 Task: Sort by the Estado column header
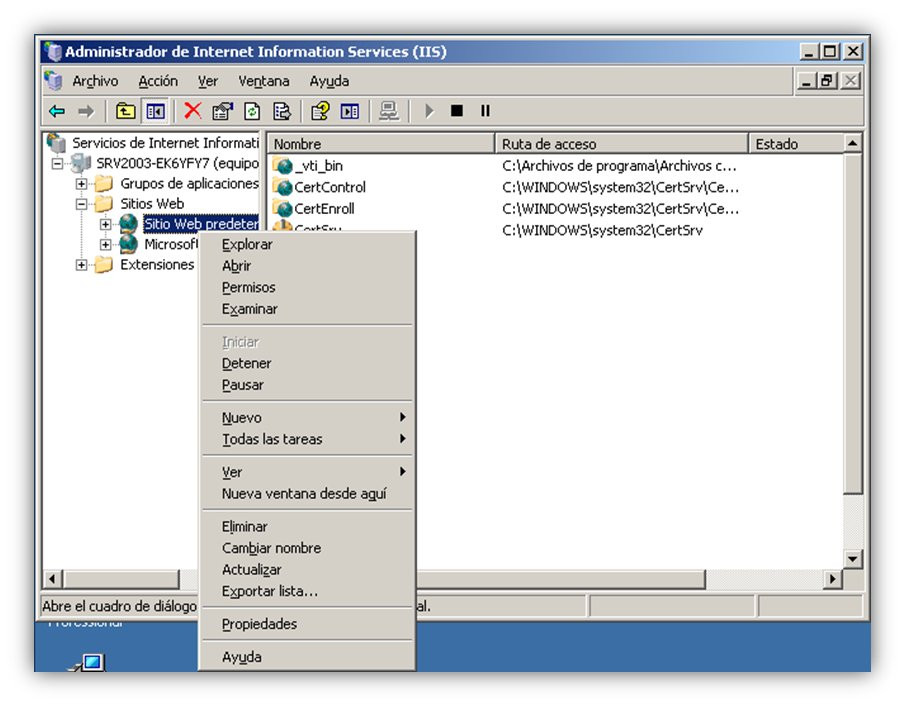795,144
